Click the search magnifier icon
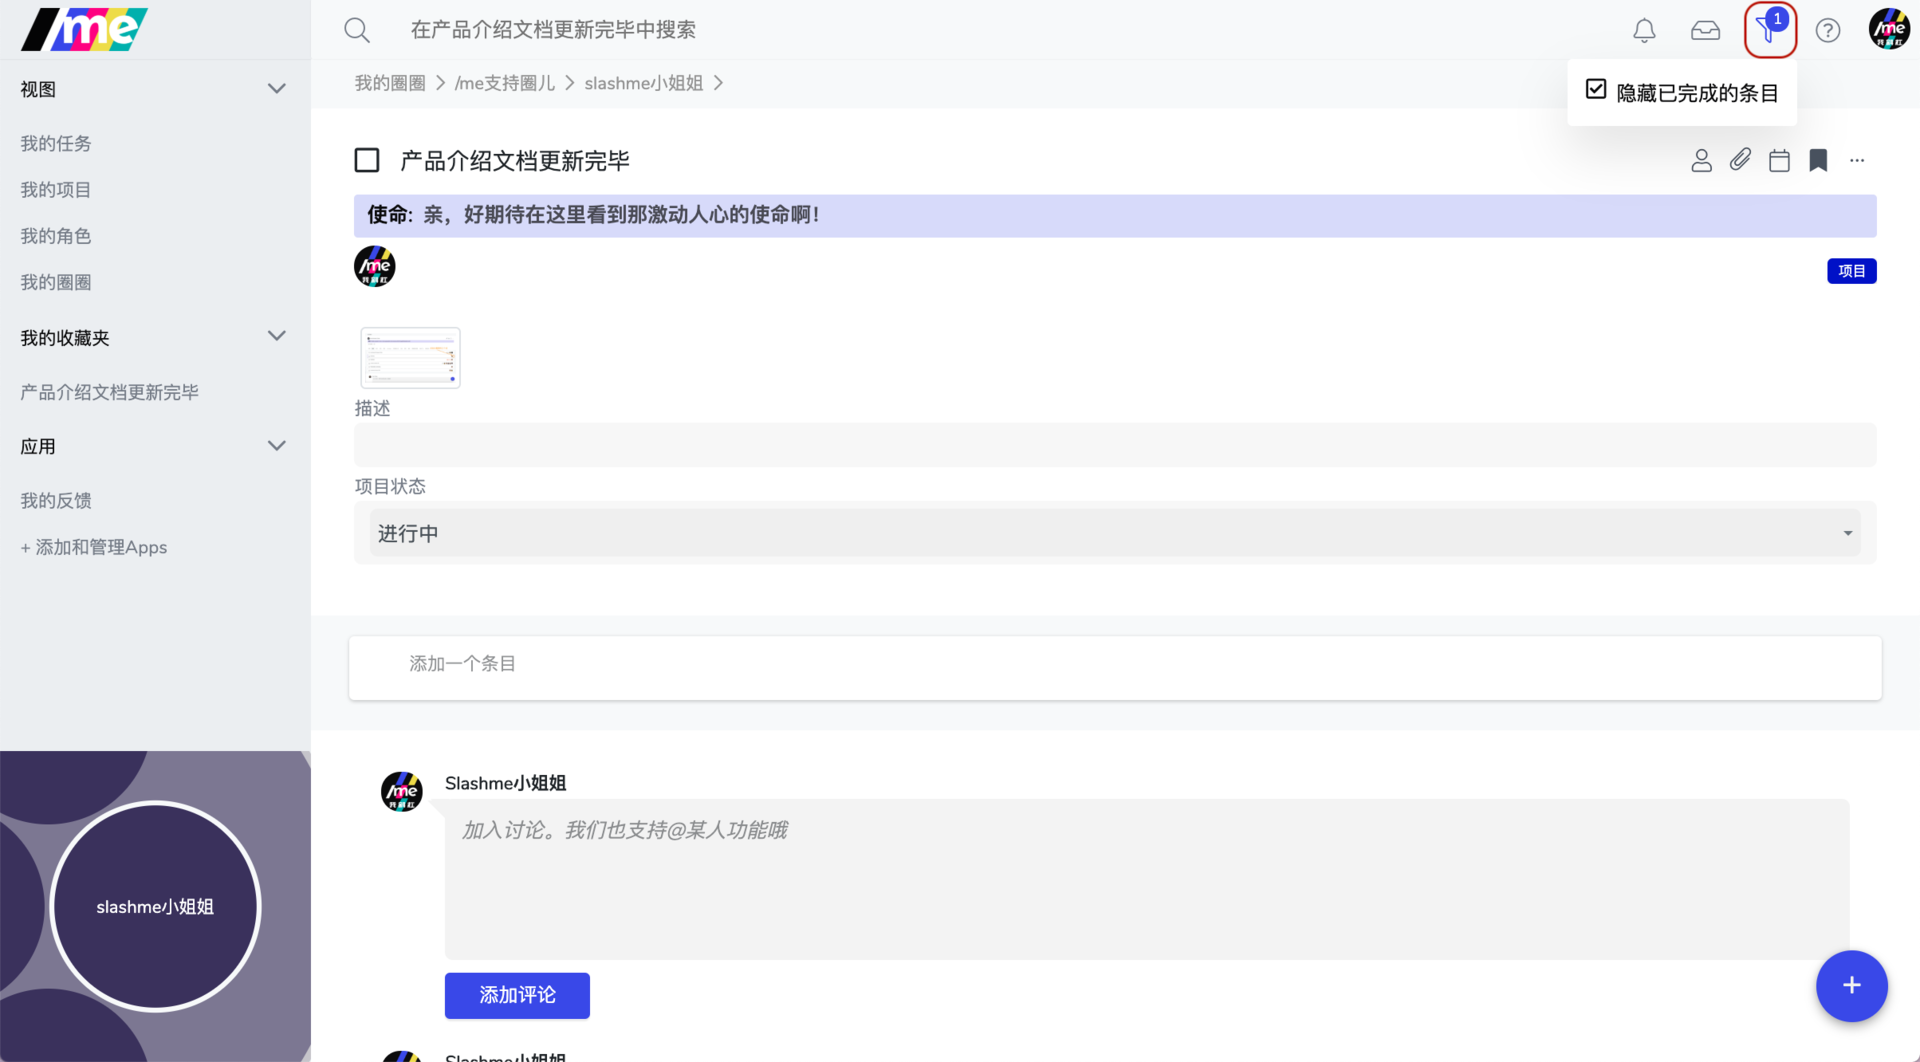Viewport: 1920px width, 1062px height. [x=357, y=30]
